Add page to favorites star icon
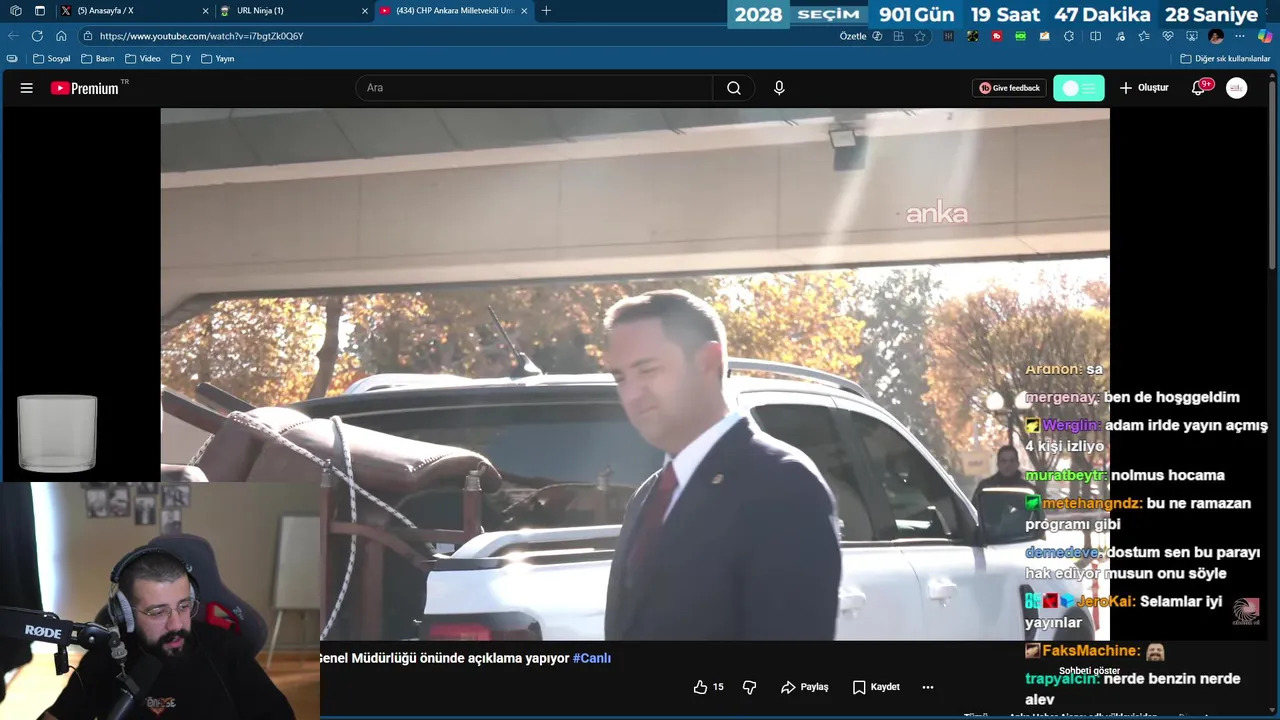 pos(920,36)
